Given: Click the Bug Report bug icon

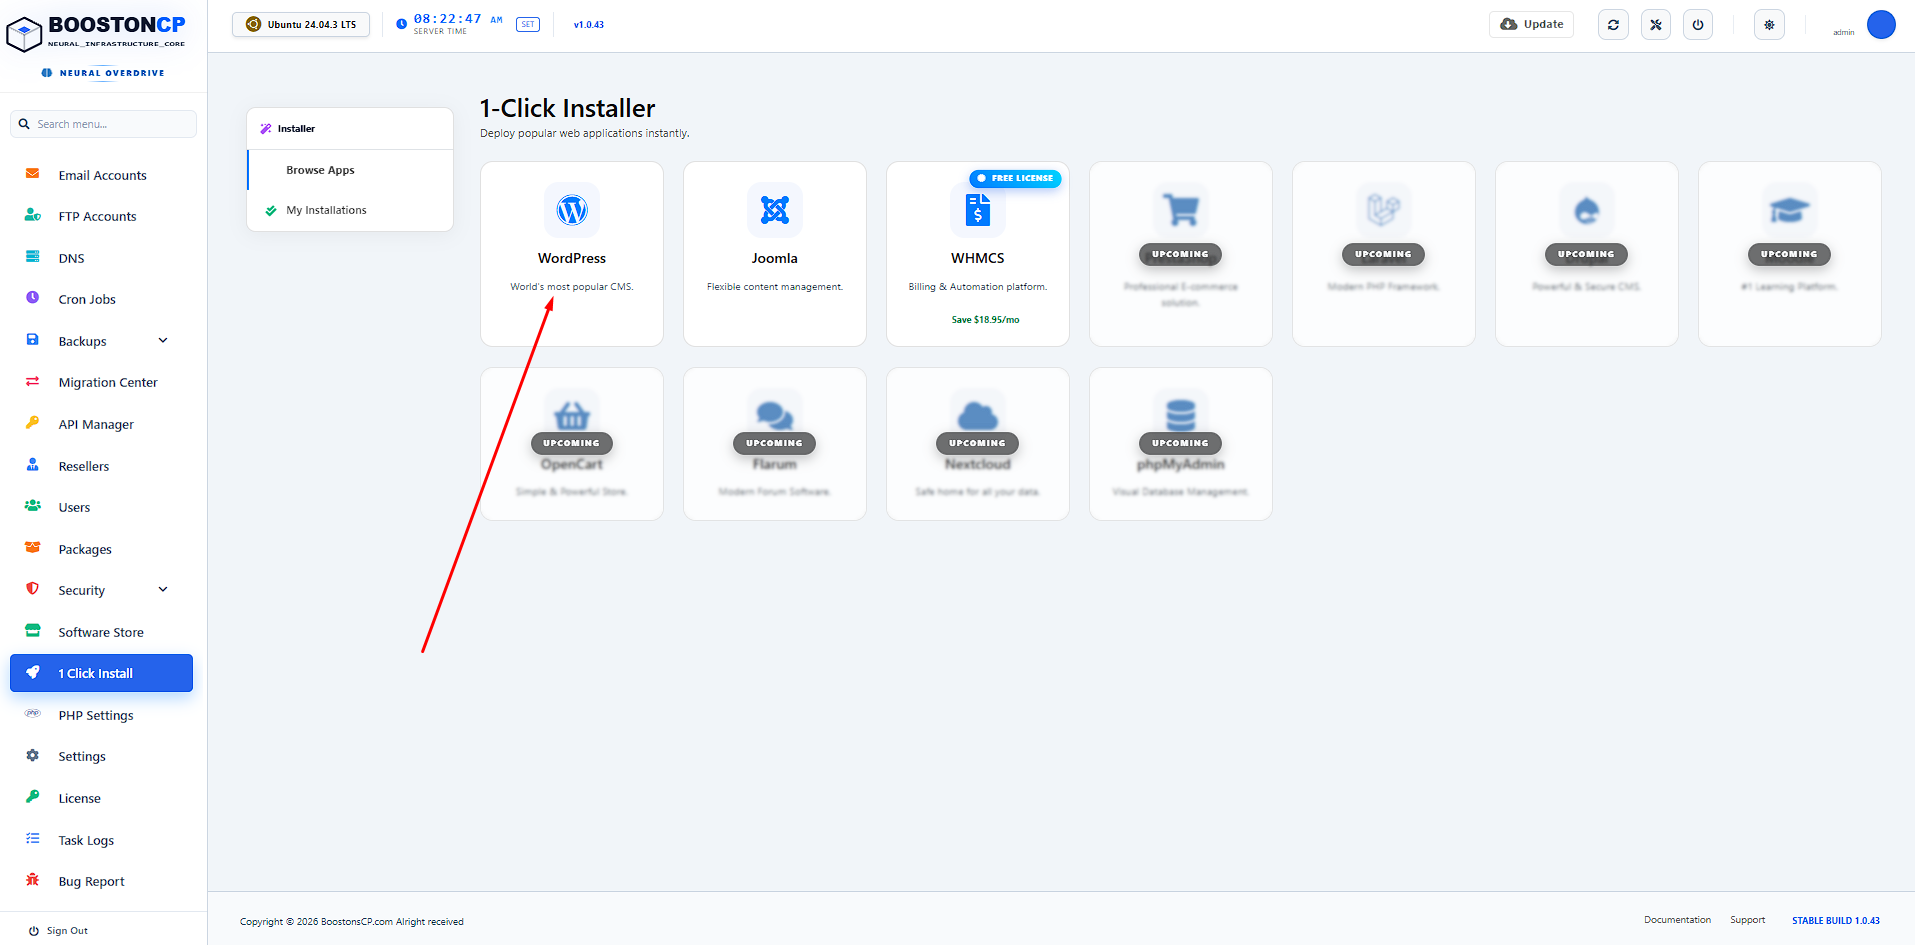Looking at the screenshot, I should [32, 880].
